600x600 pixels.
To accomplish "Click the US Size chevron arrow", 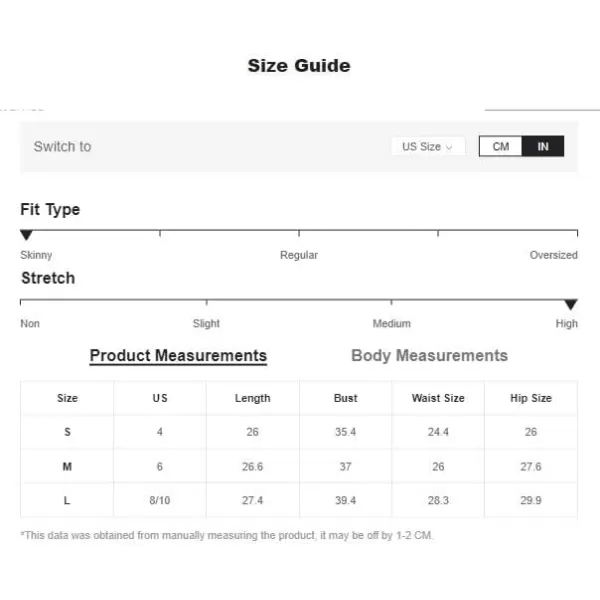I will pyautogui.click(x=449, y=147).
